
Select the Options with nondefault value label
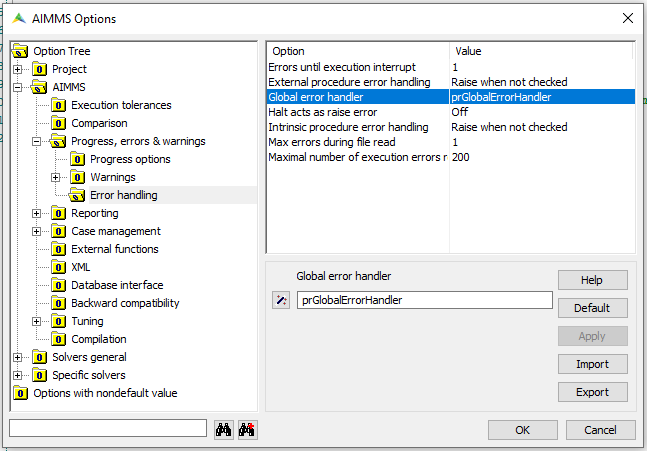[x=105, y=393]
